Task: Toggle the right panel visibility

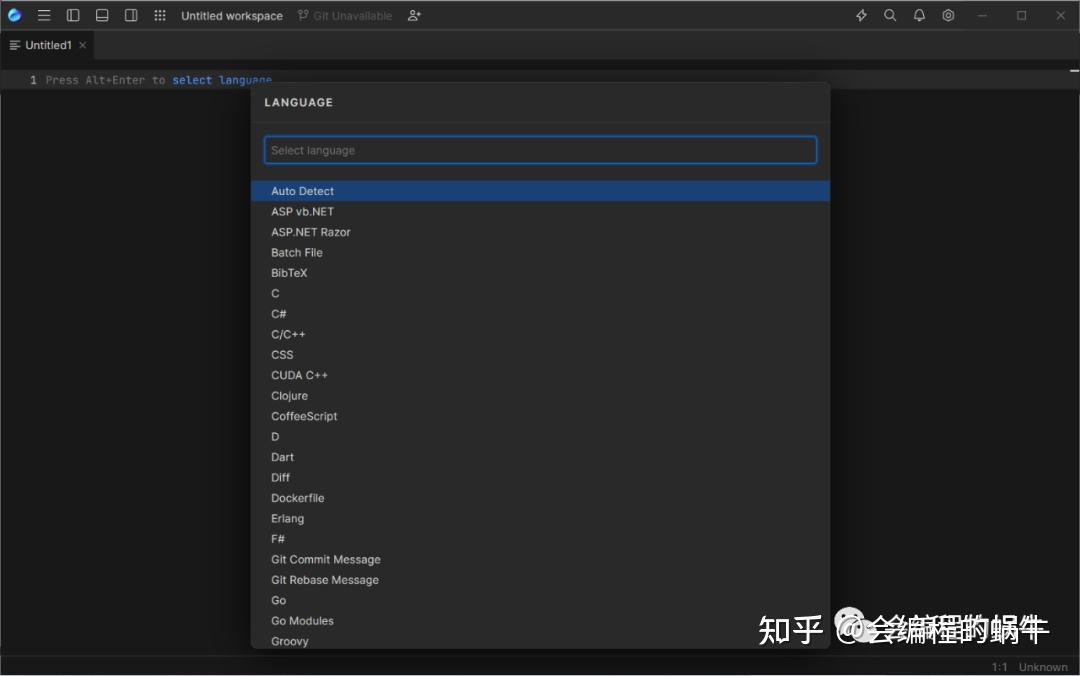Action: pyautogui.click(x=131, y=15)
